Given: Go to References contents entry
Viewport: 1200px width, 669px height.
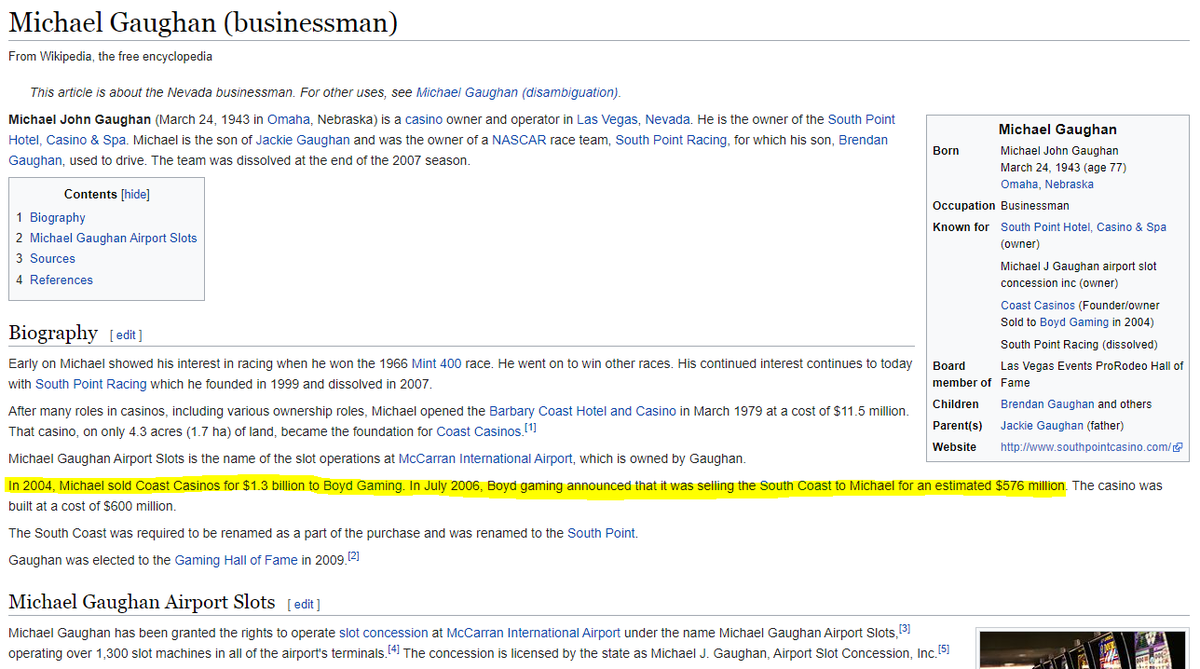Looking at the screenshot, I should click(61, 280).
